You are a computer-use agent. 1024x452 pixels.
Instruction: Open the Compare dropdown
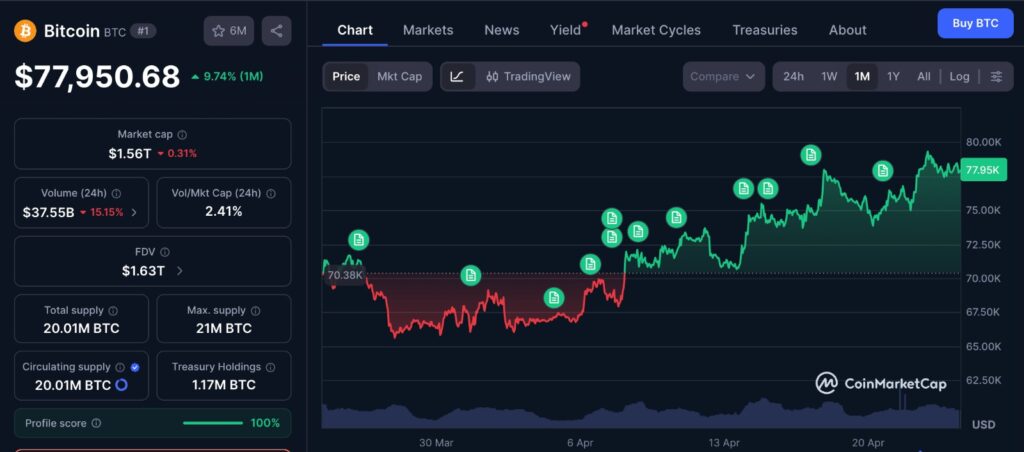tap(724, 76)
